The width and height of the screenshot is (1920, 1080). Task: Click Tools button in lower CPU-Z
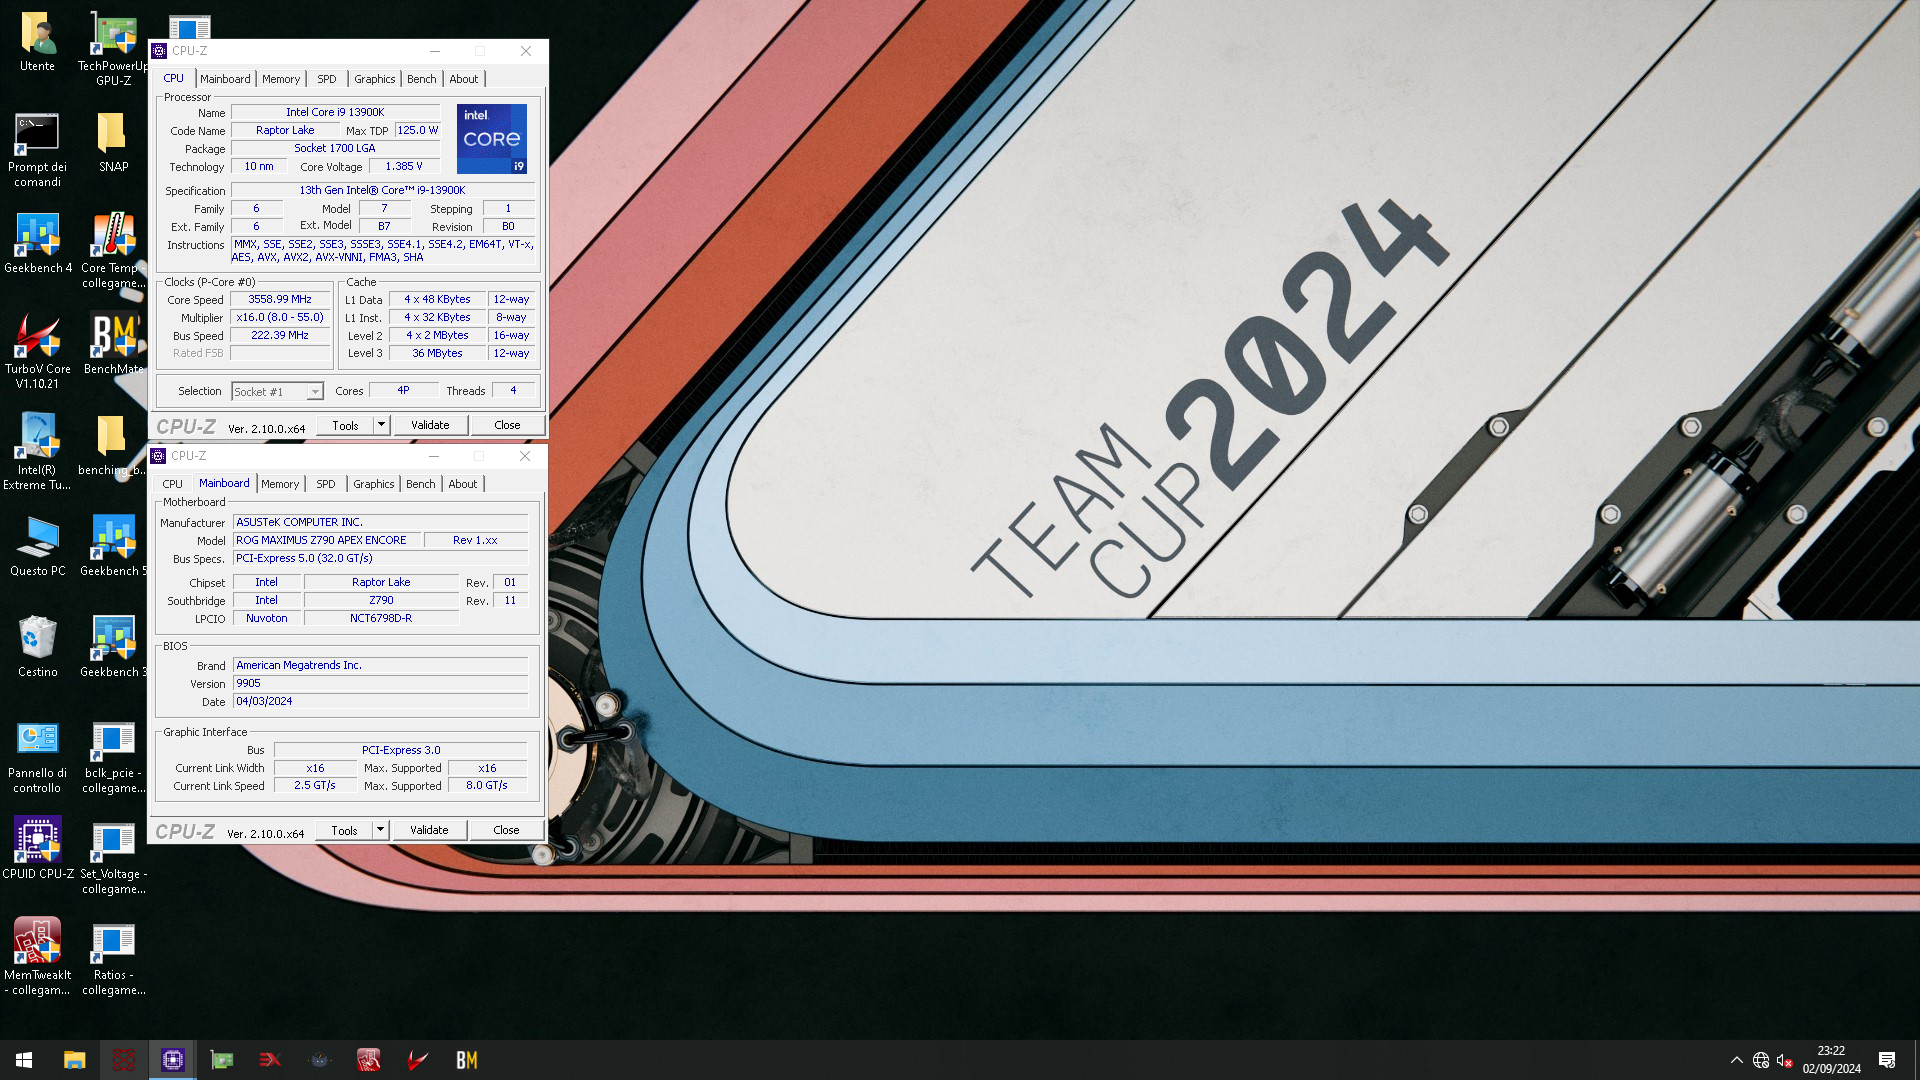tap(344, 830)
